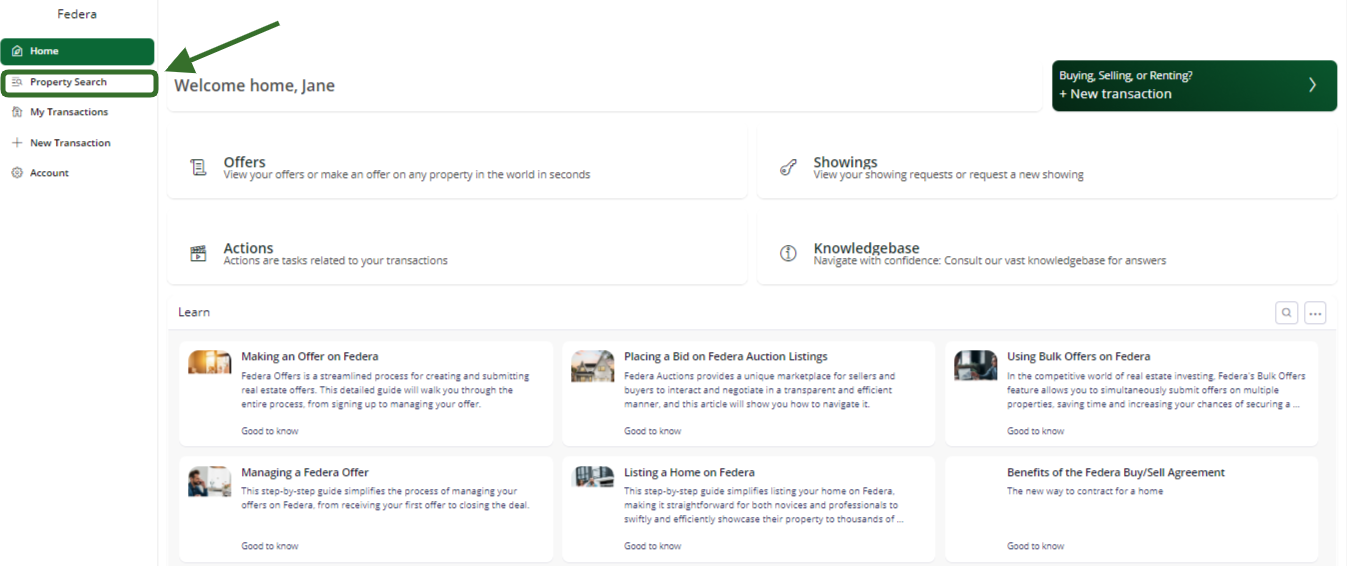The image size is (1347, 566).
Task: Click the Showings key icon
Action: point(788,168)
